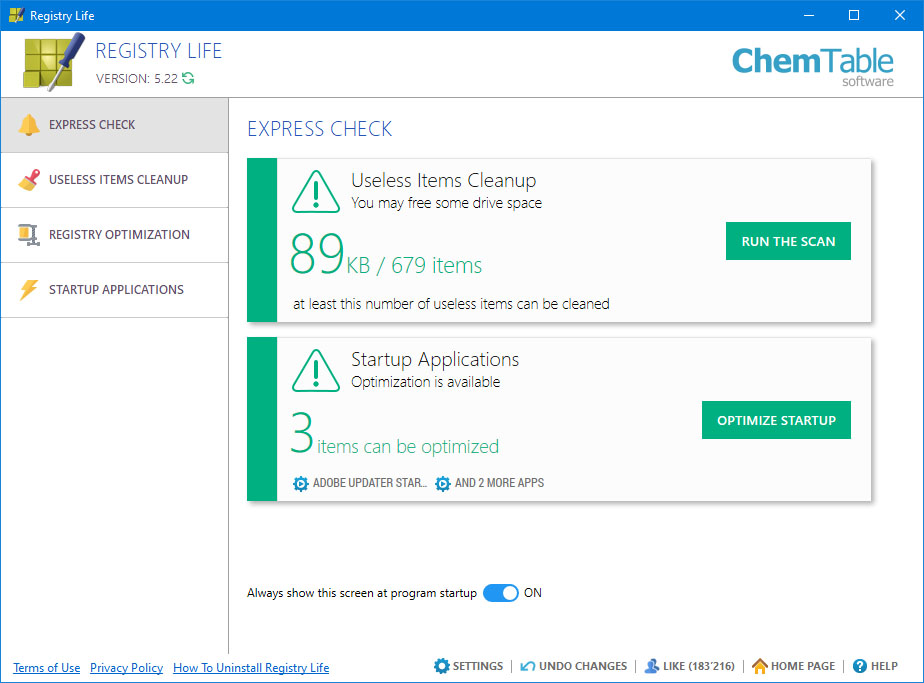Click the Registry Optimization compress icon

[28, 235]
